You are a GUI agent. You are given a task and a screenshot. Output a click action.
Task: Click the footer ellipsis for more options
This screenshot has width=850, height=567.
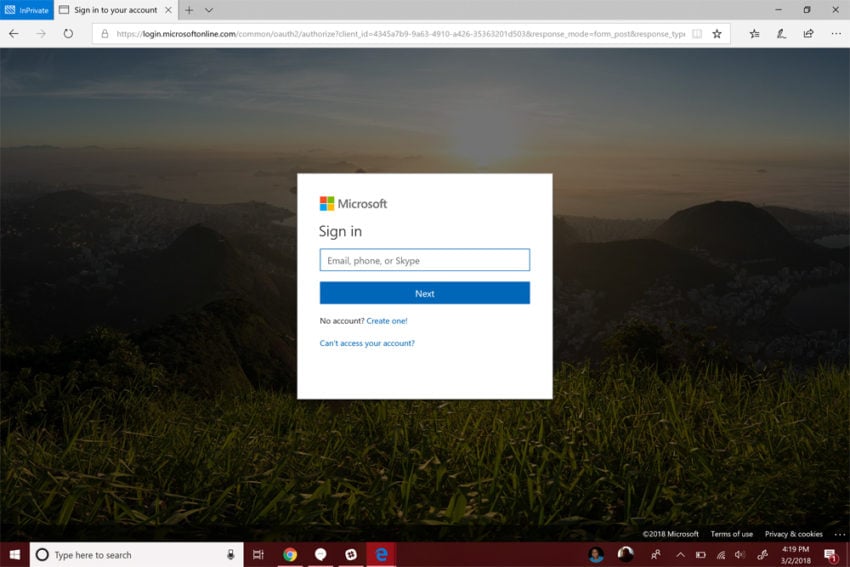click(839, 534)
